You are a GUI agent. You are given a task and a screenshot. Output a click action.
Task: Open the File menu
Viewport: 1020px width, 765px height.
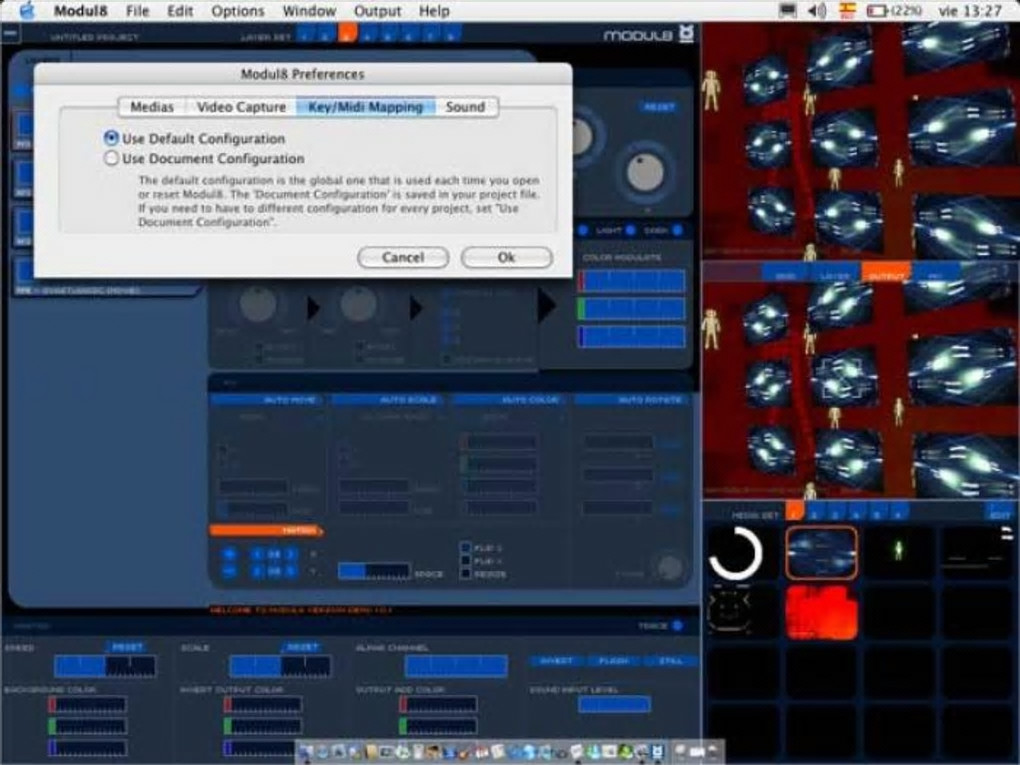pyautogui.click(x=137, y=11)
